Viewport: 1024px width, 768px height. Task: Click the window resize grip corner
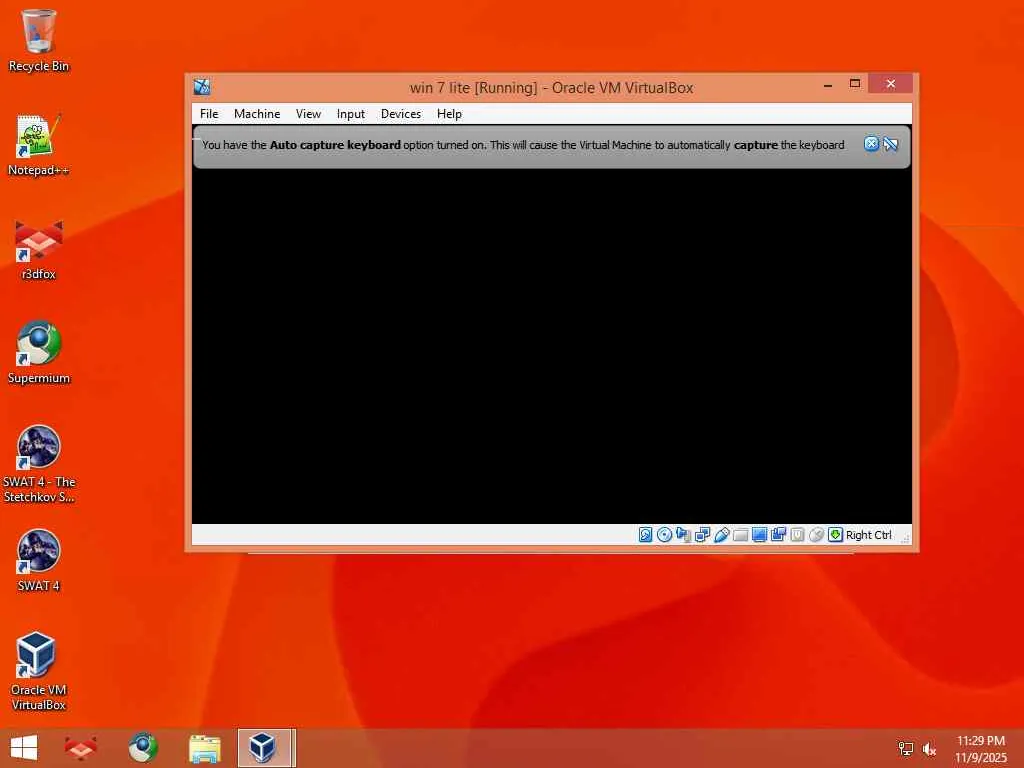905,539
